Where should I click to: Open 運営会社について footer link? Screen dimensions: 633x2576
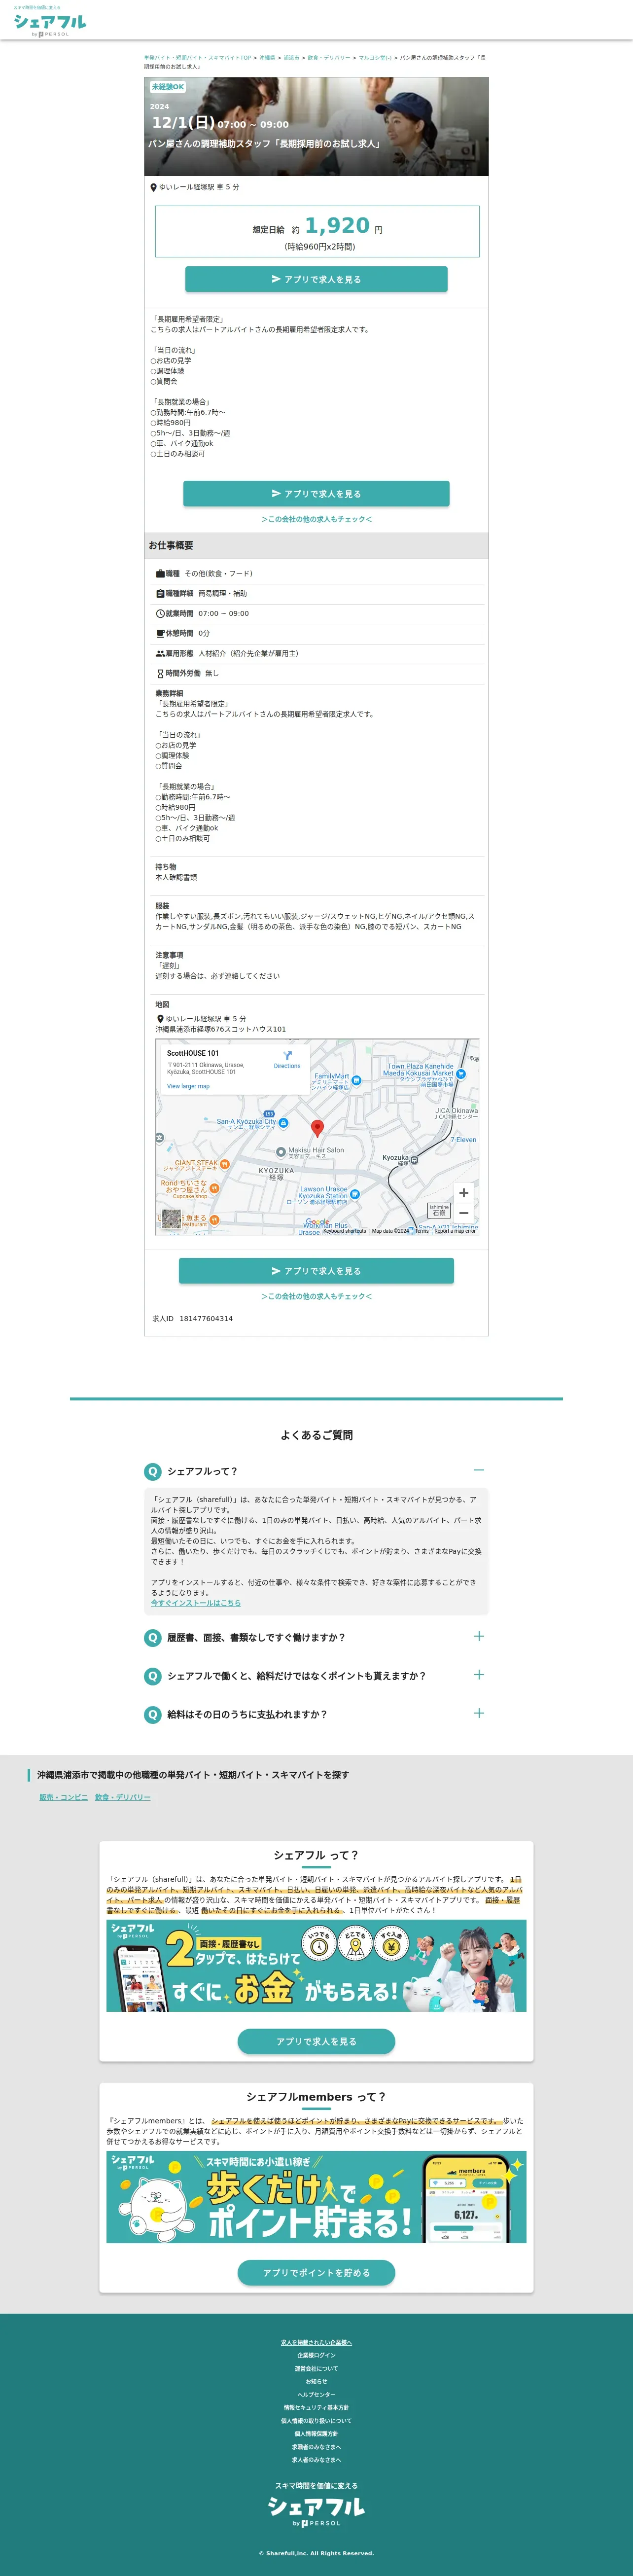click(316, 2368)
